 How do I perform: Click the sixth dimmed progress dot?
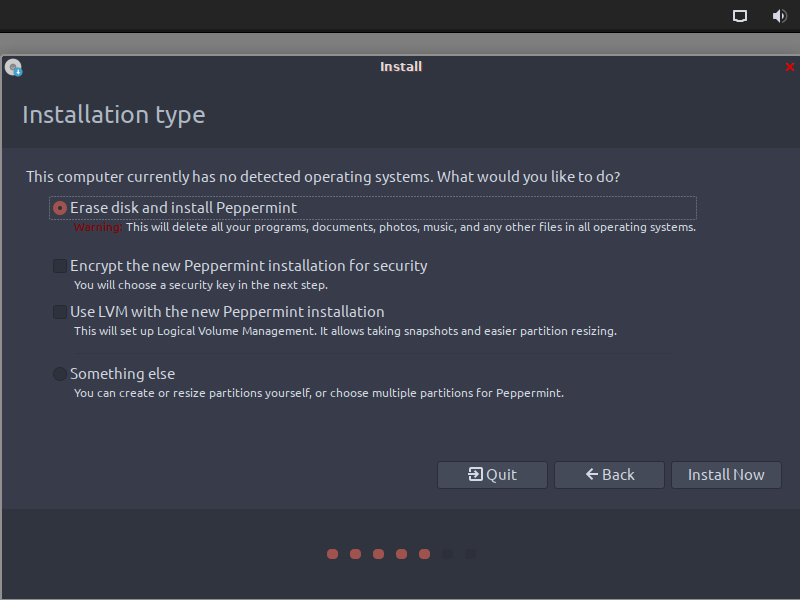447,554
